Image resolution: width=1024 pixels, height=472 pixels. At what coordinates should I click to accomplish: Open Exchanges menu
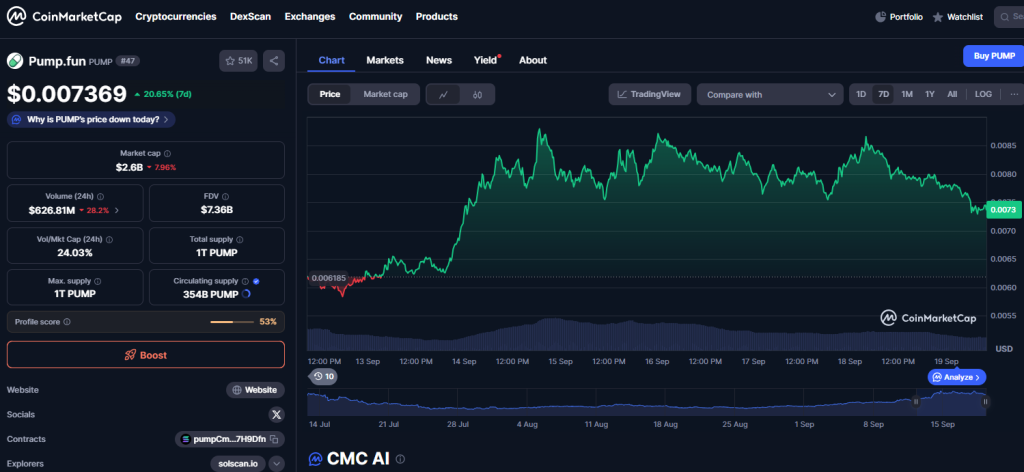tap(310, 17)
